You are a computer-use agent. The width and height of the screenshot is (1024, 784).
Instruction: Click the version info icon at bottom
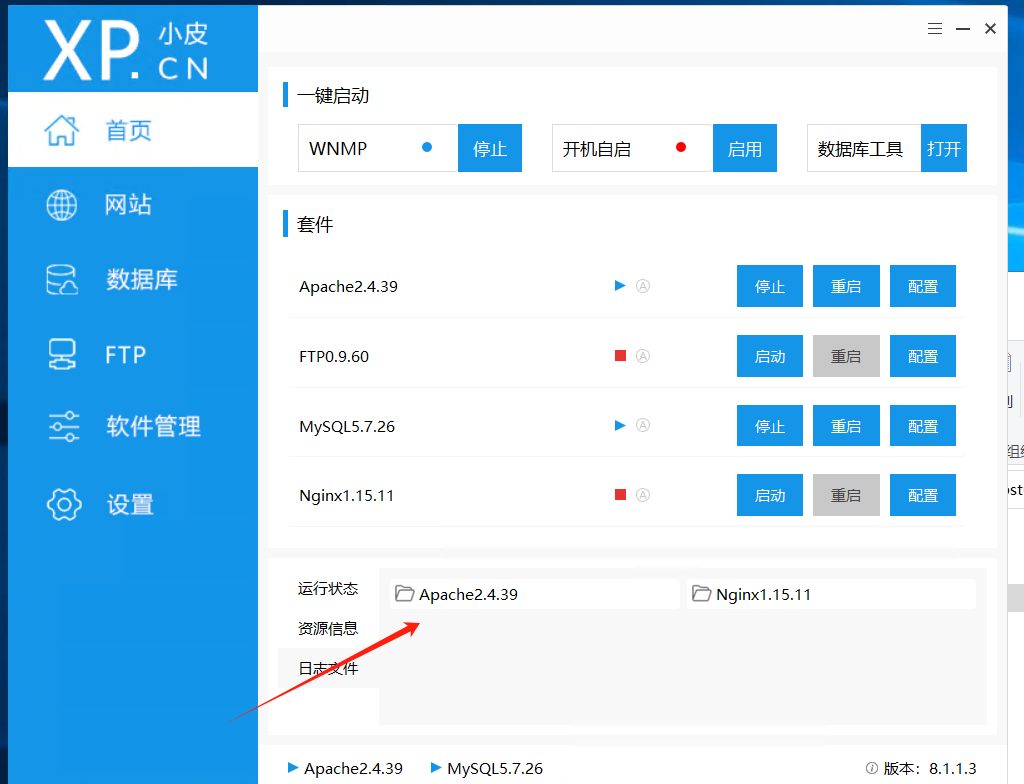[x=871, y=768]
